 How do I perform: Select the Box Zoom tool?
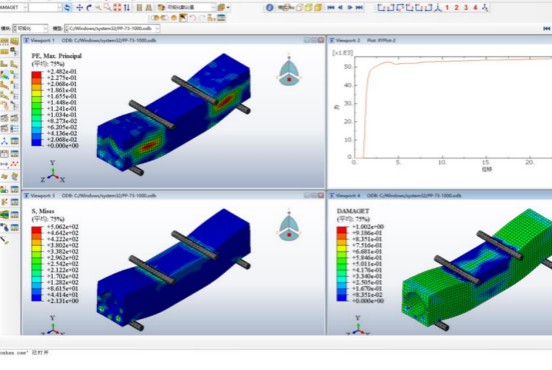coord(107,7)
